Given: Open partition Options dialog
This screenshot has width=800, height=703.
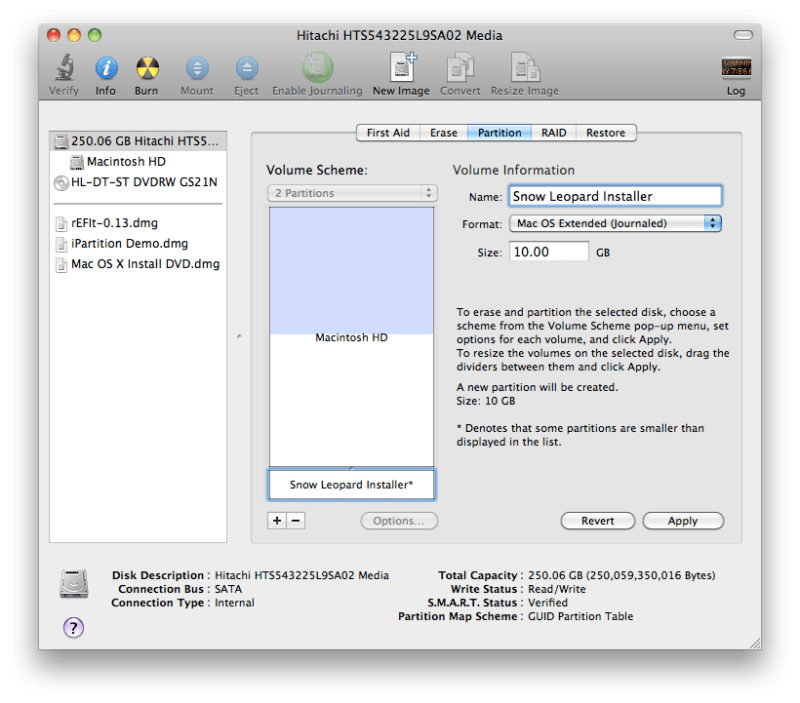Looking at the screenshot, I should (399, 520).
